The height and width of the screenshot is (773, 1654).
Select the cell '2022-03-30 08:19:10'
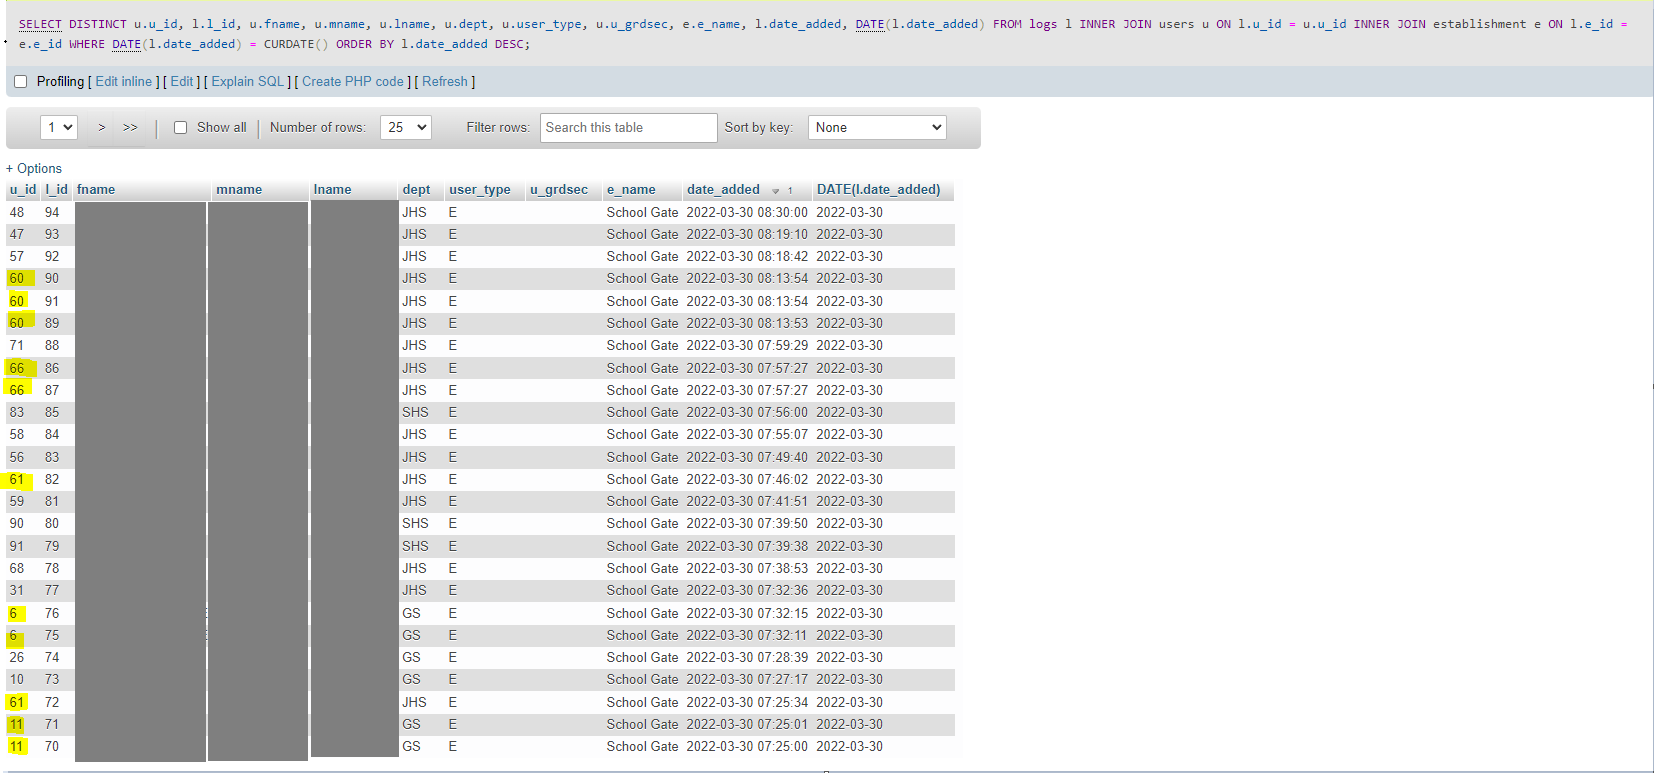click(x=747, y=234)
